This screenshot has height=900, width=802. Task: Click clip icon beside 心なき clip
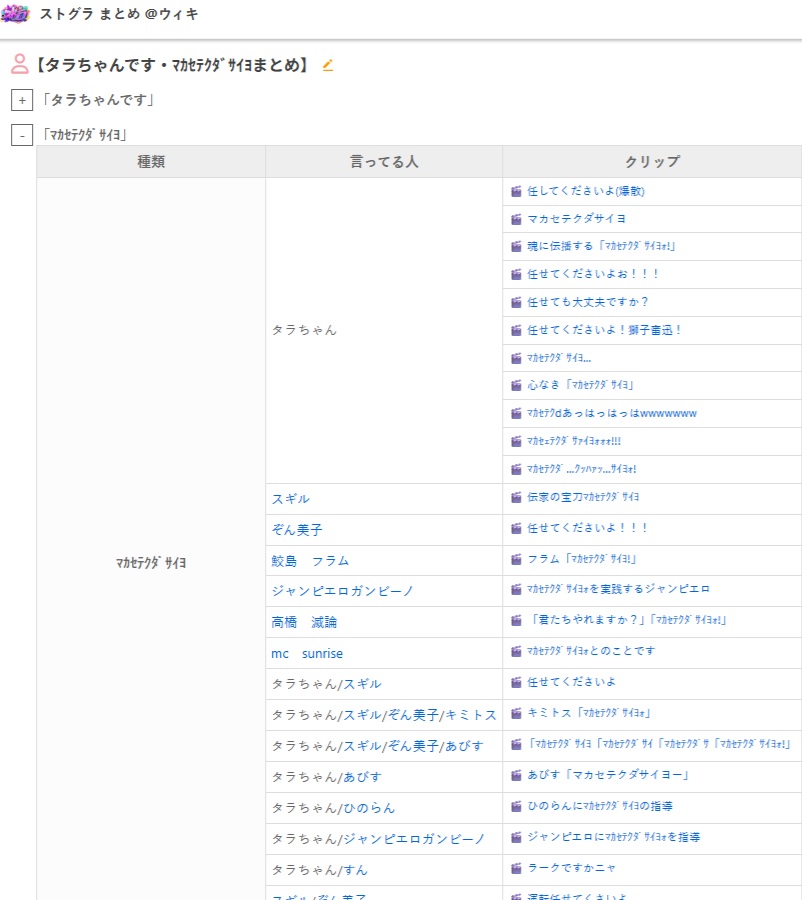516,385
